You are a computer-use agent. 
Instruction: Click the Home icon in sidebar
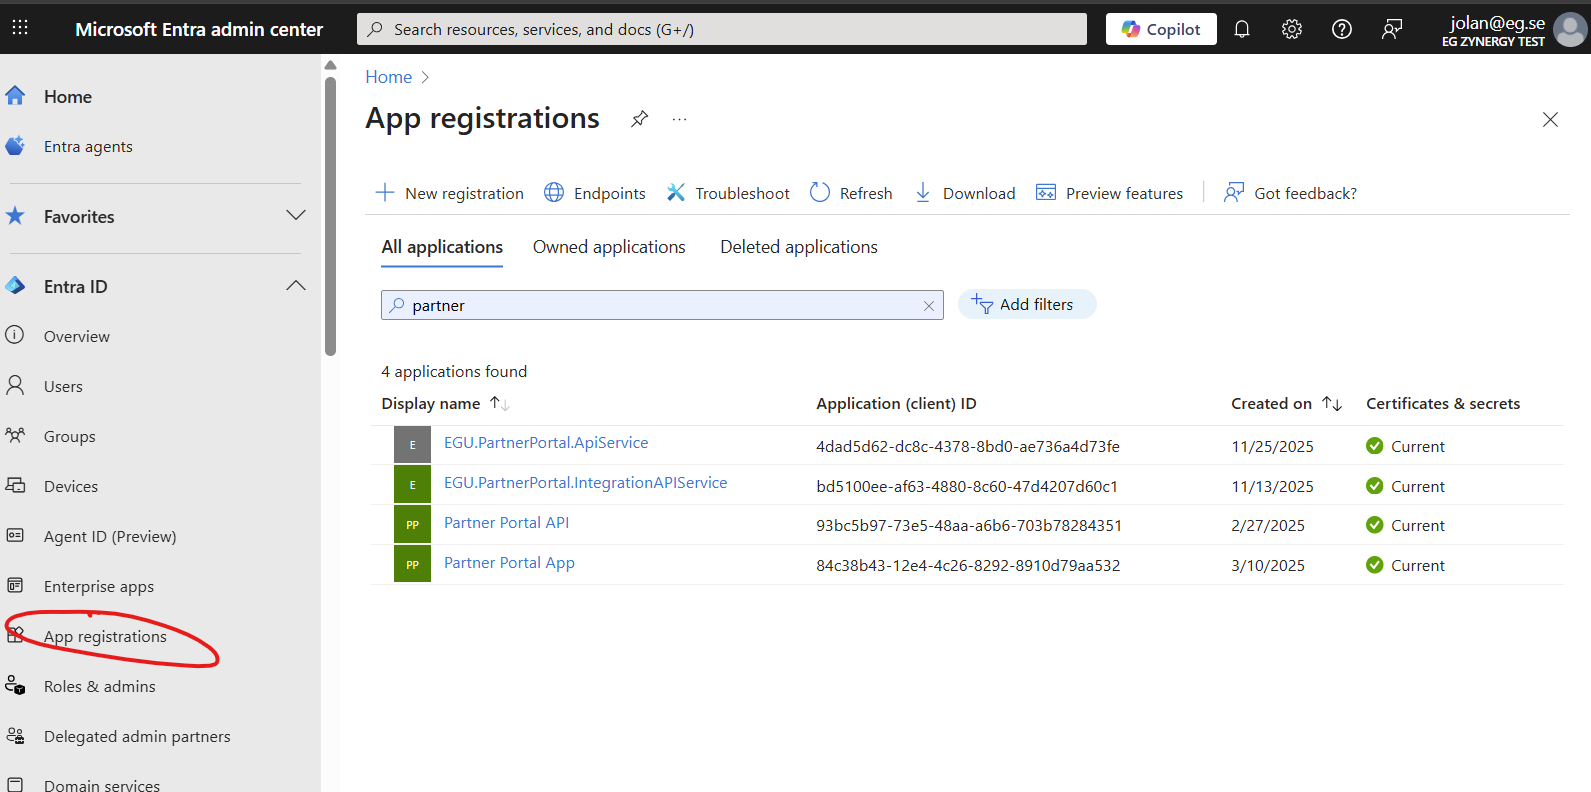tap(15, 96)
